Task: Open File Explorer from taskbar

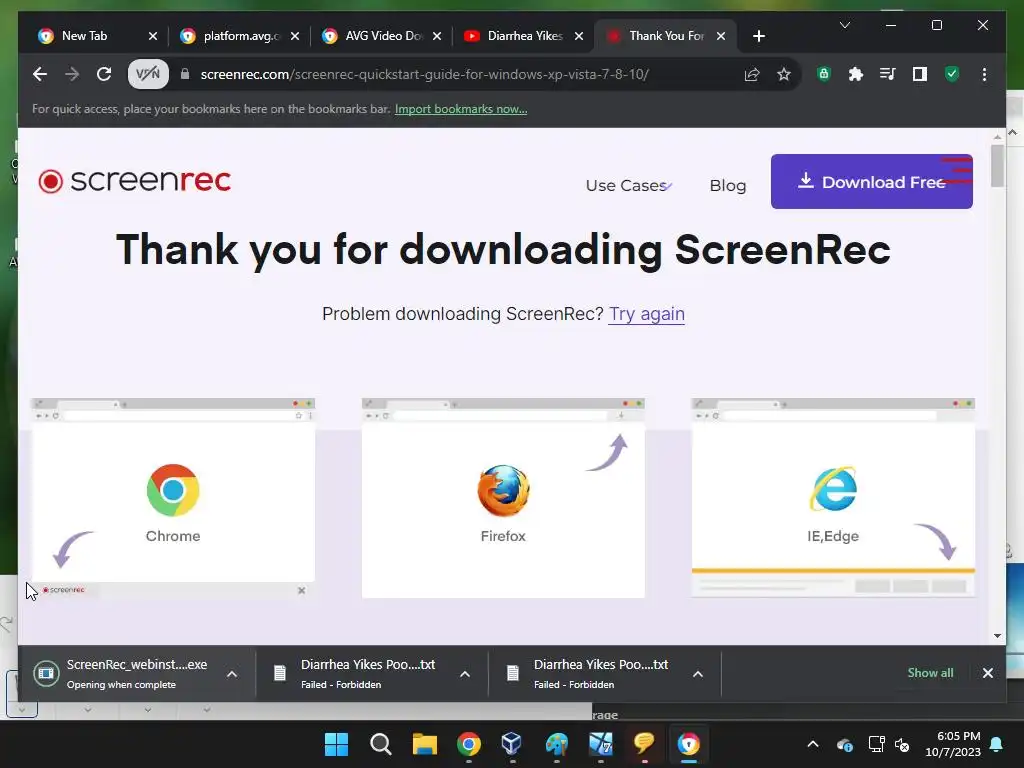Action: pyautogui.click(x=424, y=744)
